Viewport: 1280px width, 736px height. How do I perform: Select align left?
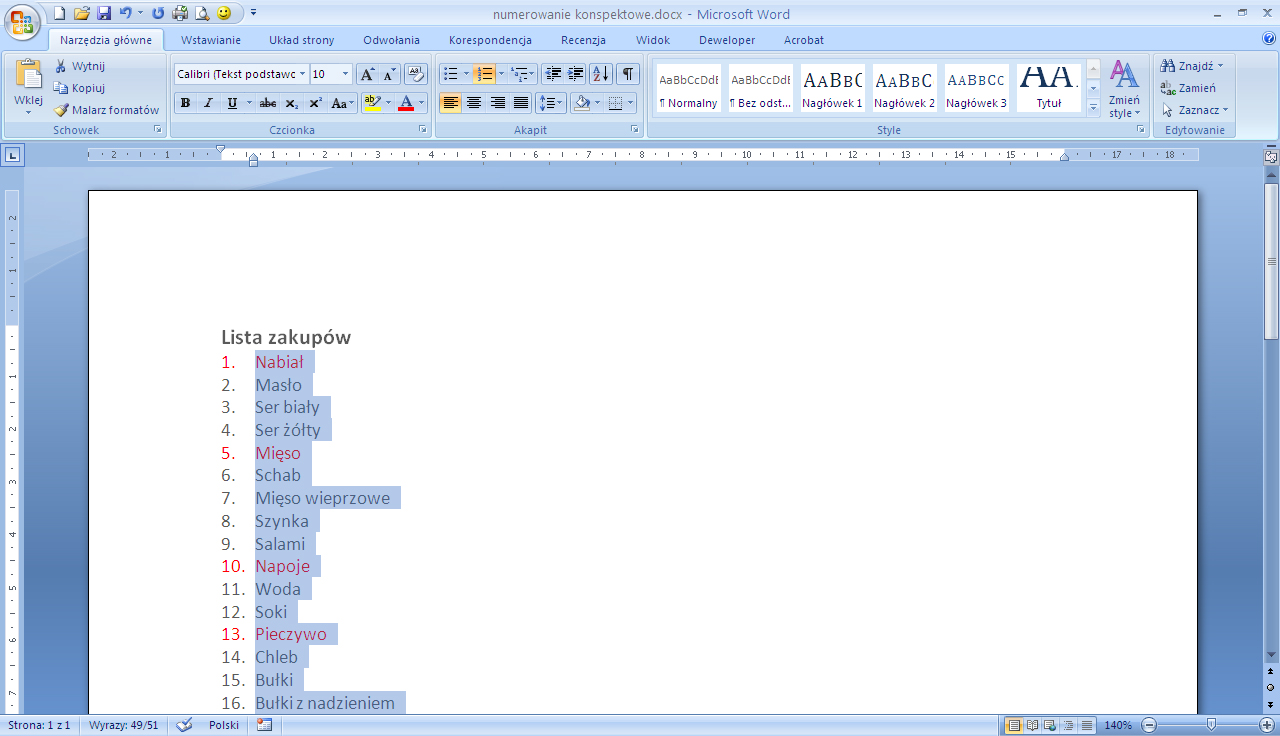click(x=451, y=103)
